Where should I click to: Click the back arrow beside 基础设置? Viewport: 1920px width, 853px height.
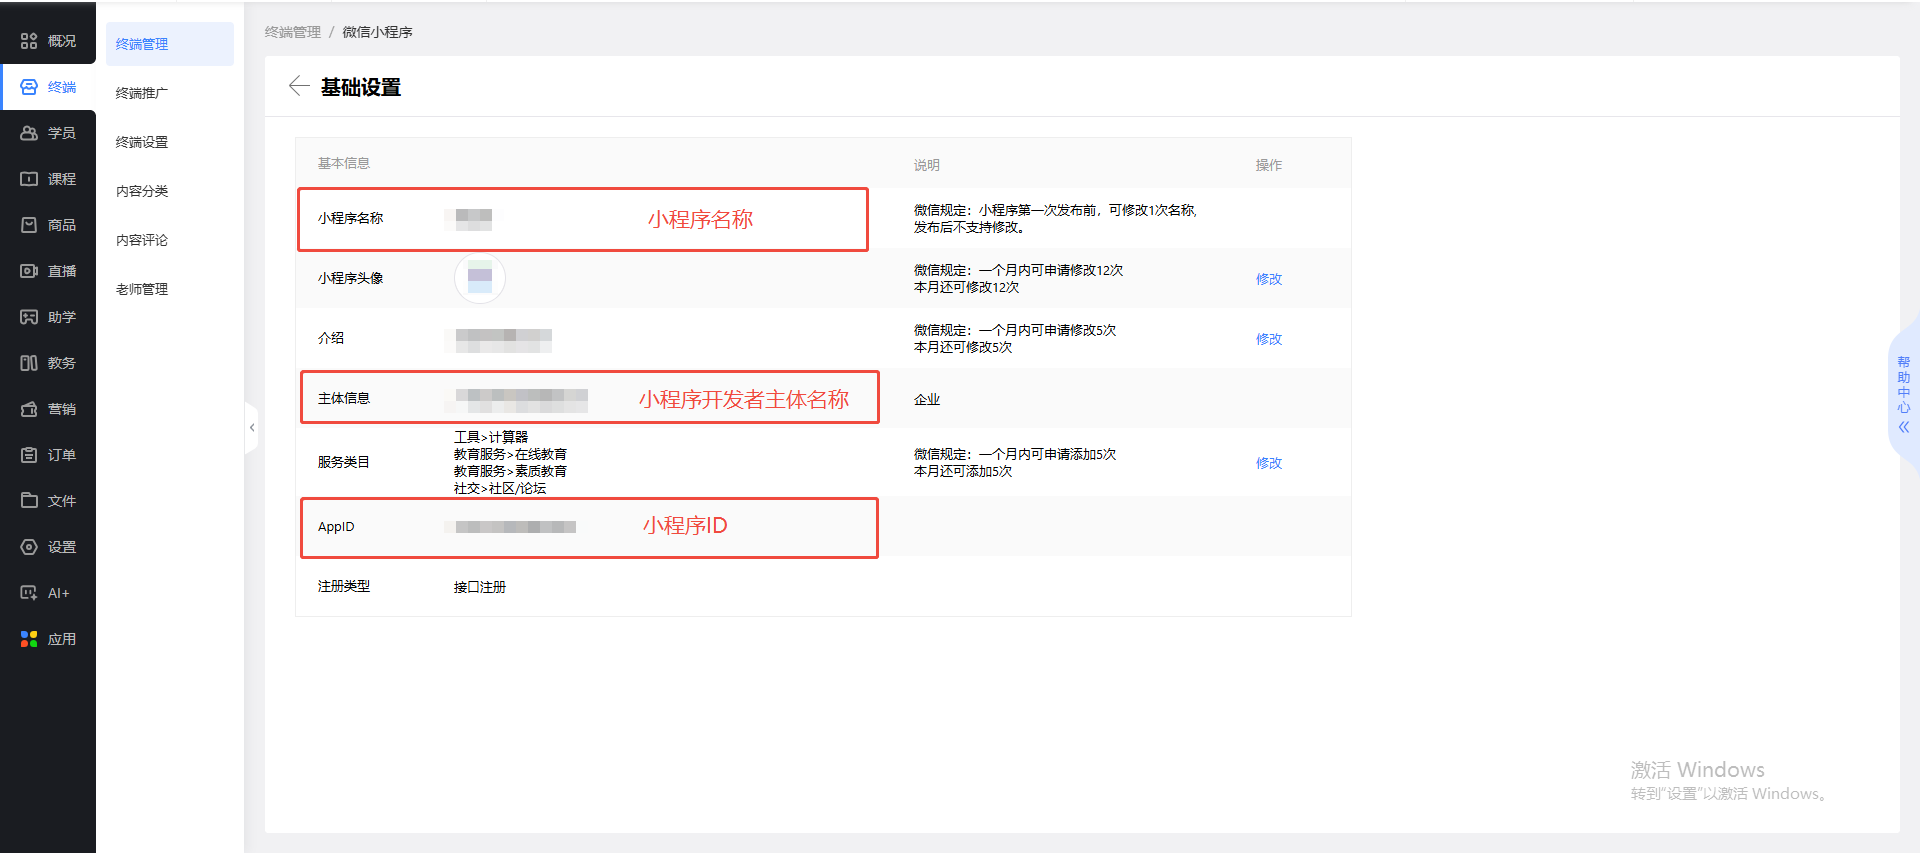point(298,86)
